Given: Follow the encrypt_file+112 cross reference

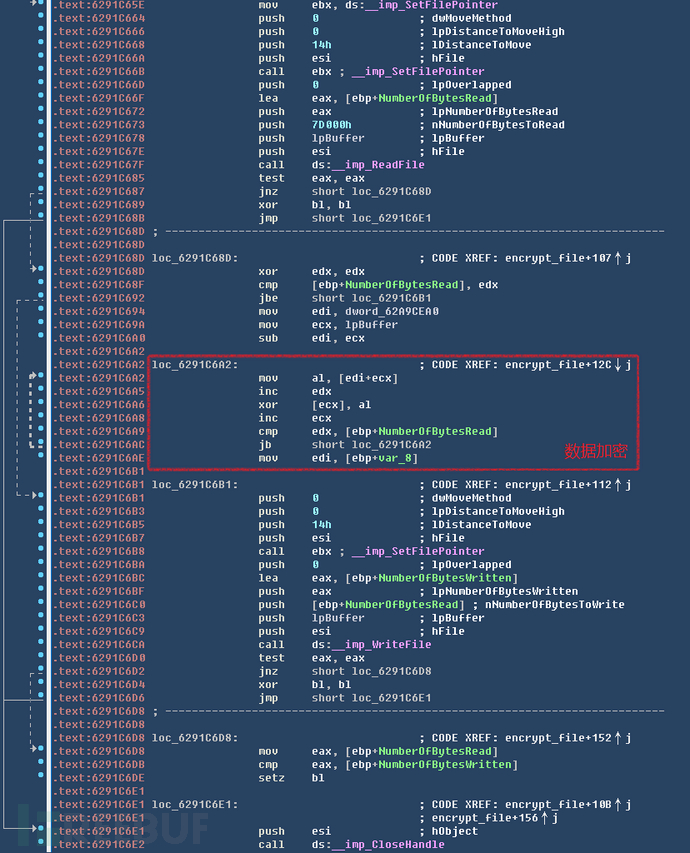Looking at the screenshot, I should (558, 485).
